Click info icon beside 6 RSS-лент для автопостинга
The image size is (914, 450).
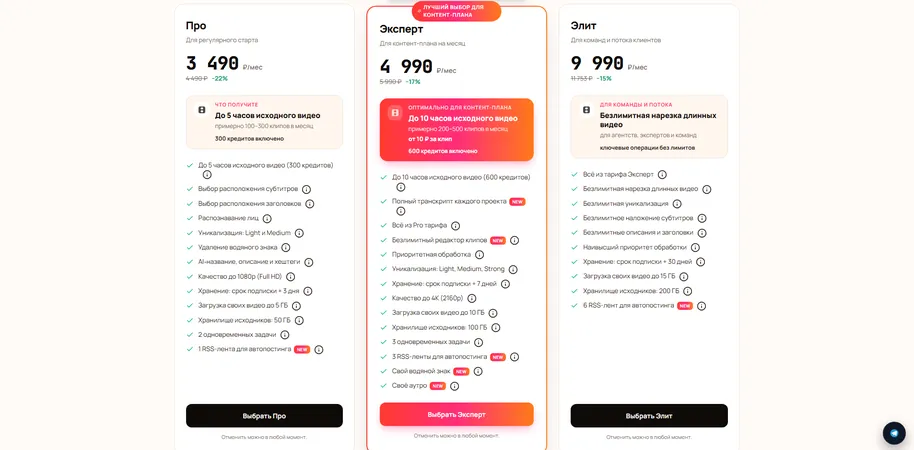(702, 305)
